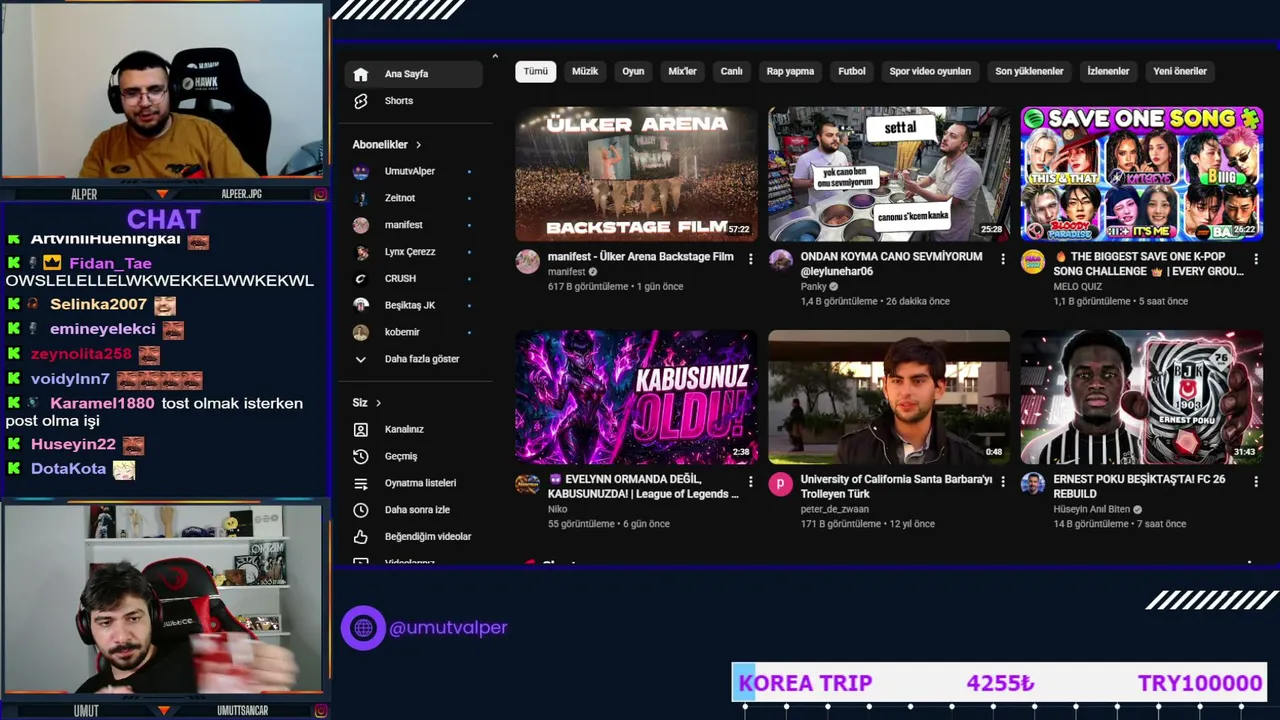Click the peter_de_zwaan pink avatar
The height and width of the screenshot is (720, 1280).
point(780,484)
